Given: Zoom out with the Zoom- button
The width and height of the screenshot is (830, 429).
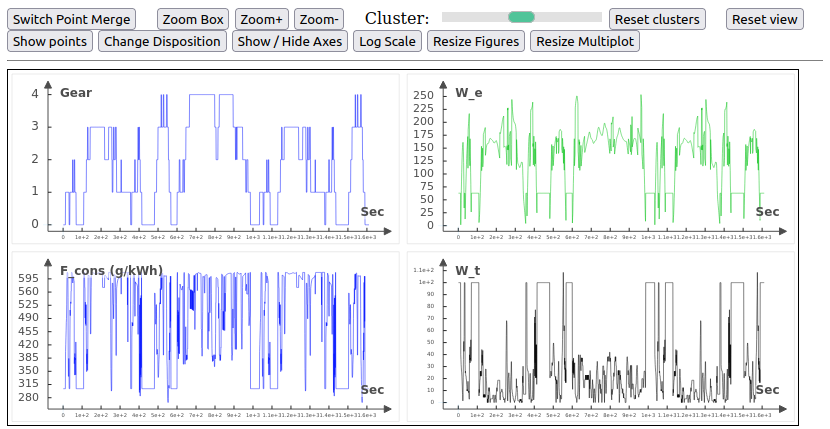Looking at the screenshot, I should point(319,19).
